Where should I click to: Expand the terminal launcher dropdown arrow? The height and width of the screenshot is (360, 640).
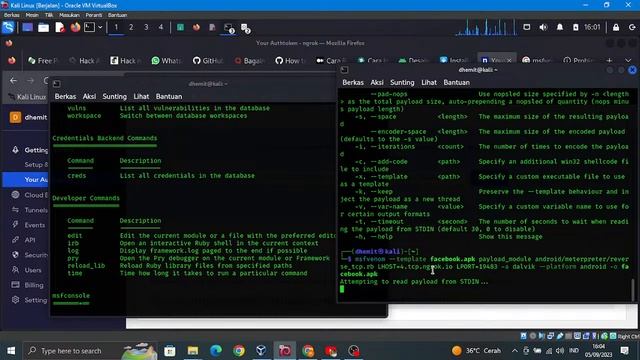tap(100, 27)
